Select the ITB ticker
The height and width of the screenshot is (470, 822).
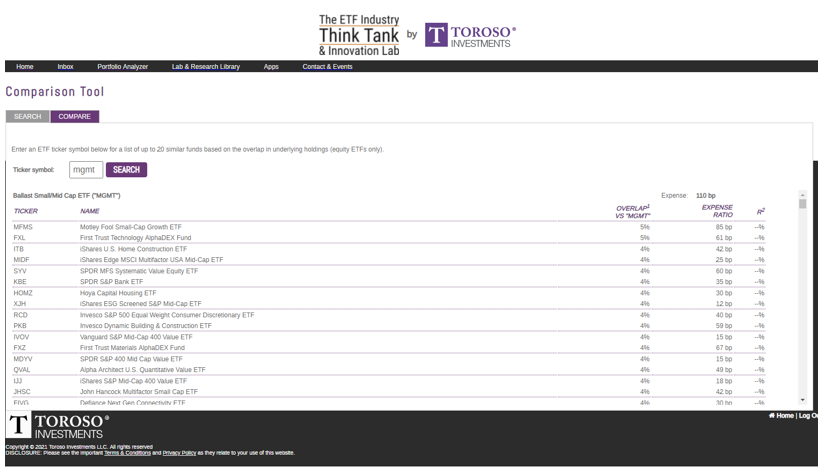click(18, 249)
